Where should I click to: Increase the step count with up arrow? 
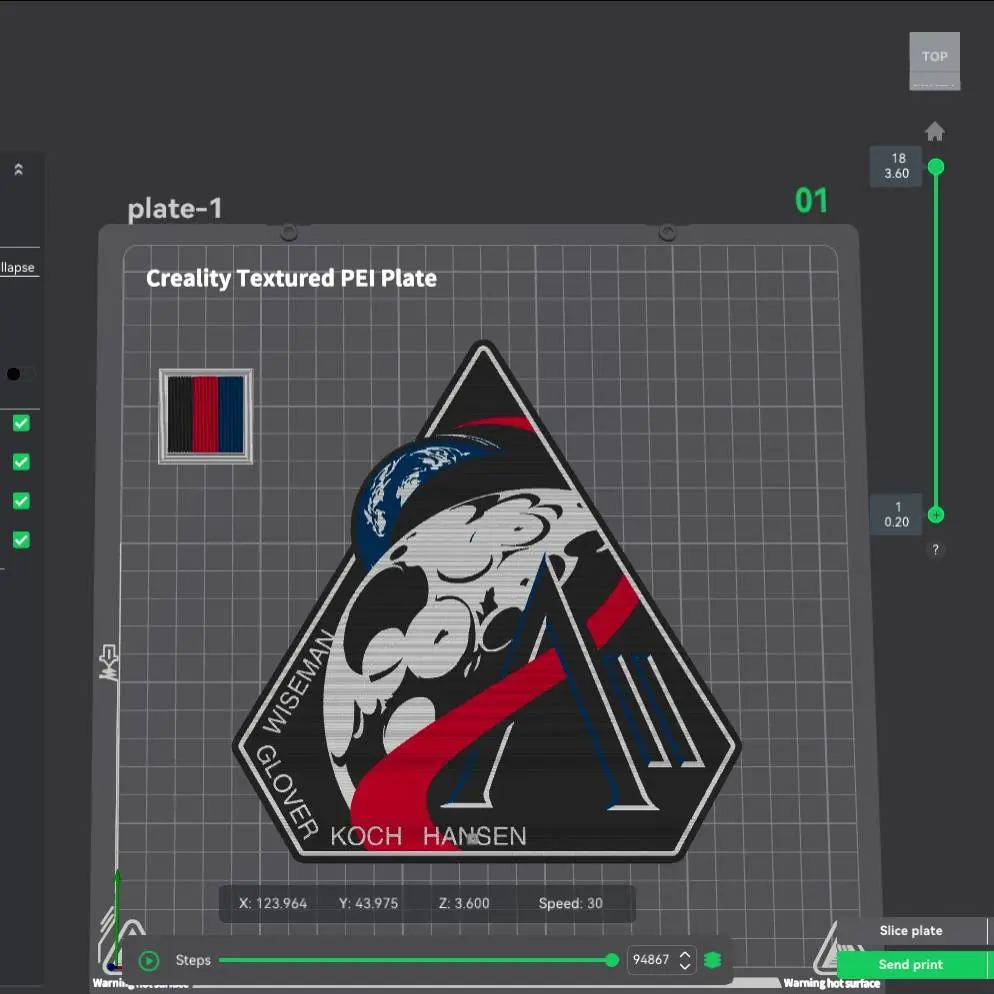point(685,954)
